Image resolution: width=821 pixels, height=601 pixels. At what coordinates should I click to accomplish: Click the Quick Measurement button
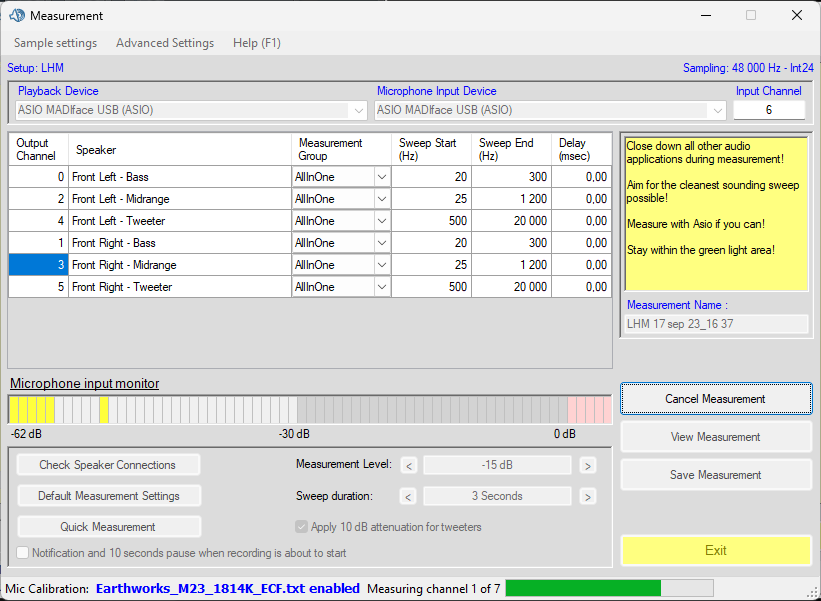coord(108,527)
